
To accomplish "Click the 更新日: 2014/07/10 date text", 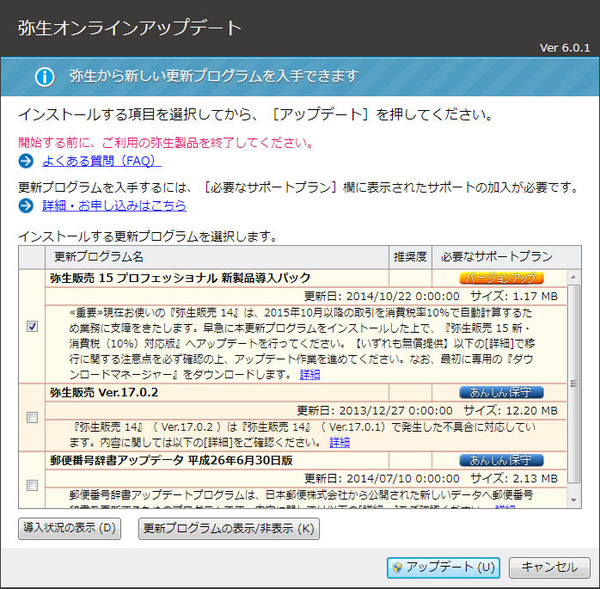I will pos(382,478).
